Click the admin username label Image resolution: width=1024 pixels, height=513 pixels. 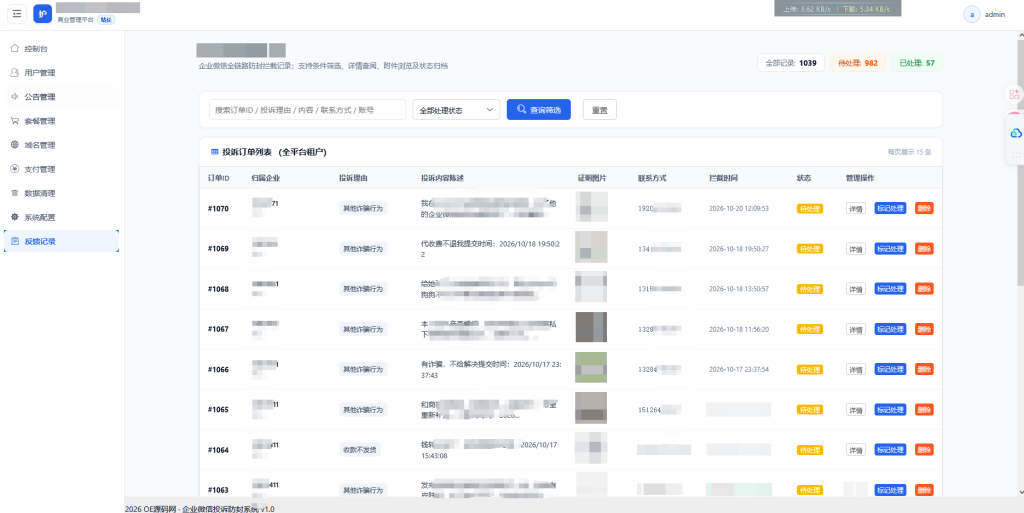(995, 14)
